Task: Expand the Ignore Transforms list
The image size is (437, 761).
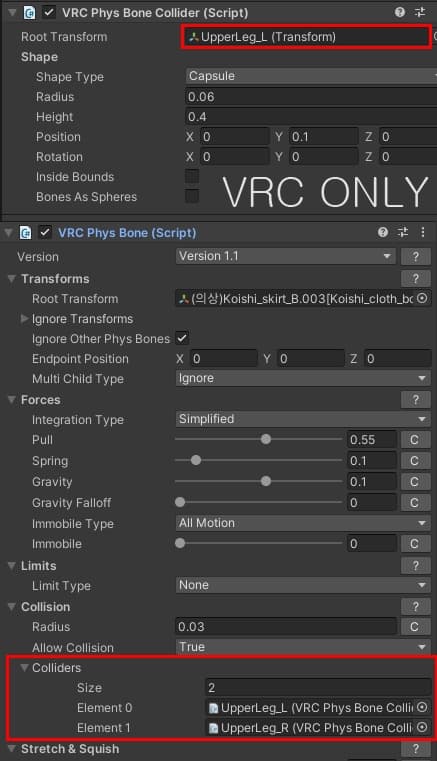Action: (x=24, y=319)
